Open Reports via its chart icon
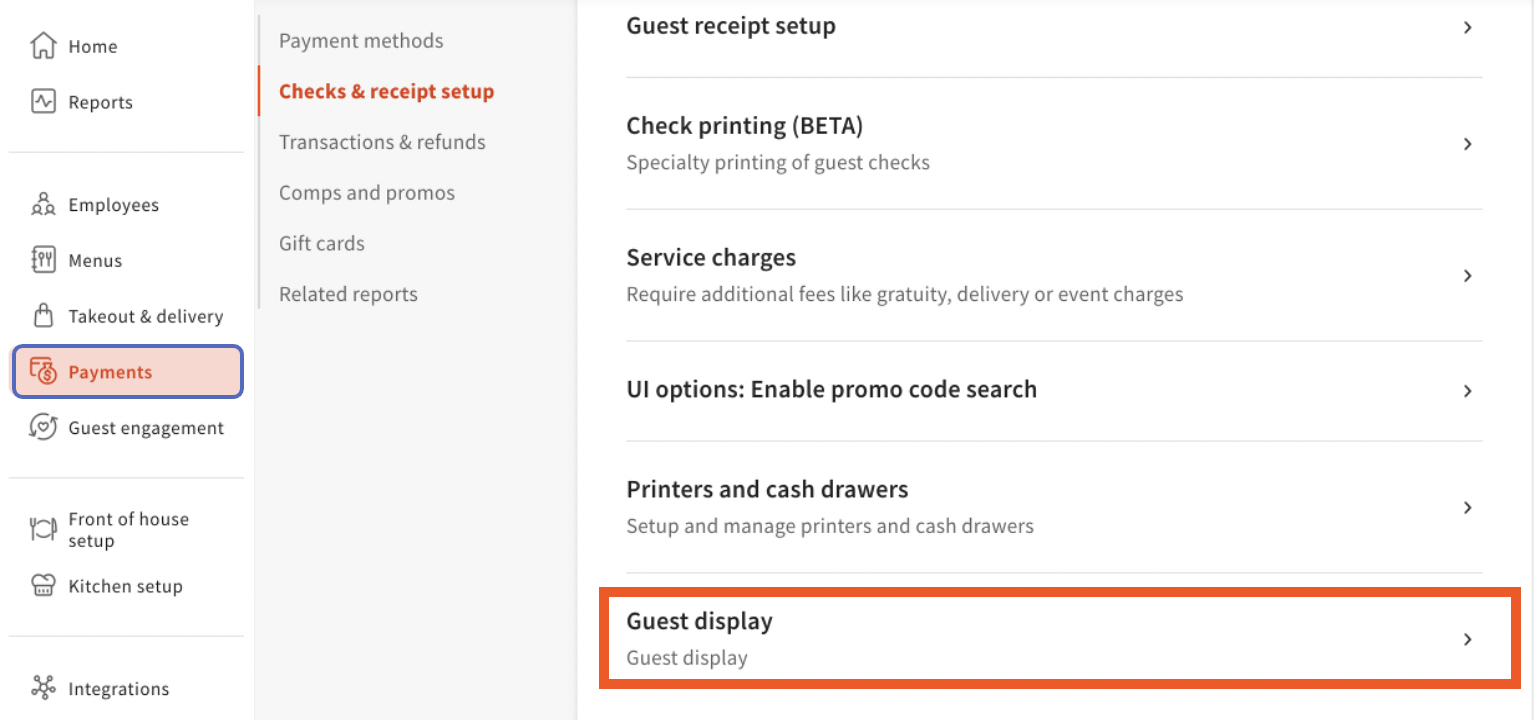 point(43,102)
